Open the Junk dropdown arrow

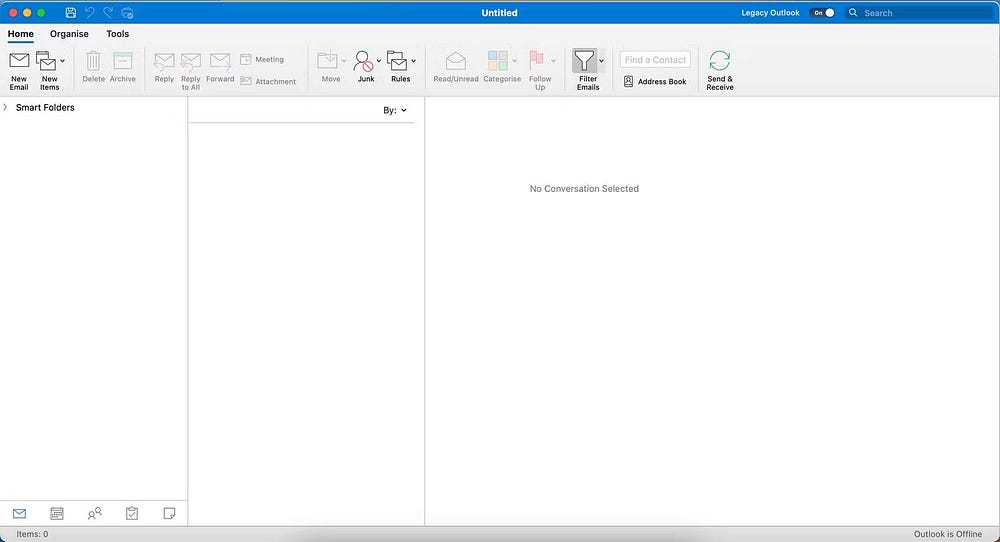(378, 61)
